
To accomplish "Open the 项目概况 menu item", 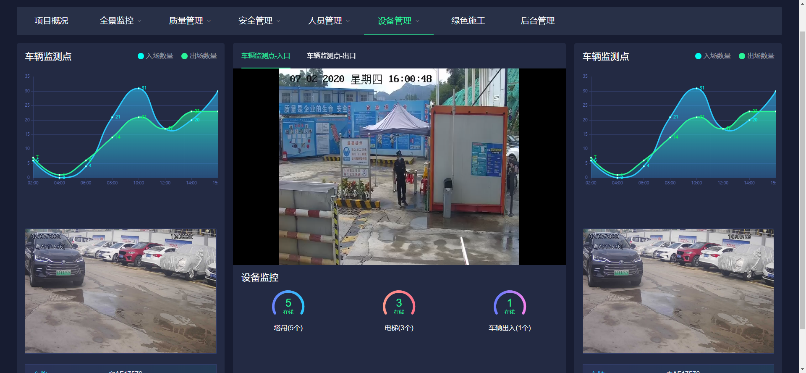I will [x=51, y=21].
